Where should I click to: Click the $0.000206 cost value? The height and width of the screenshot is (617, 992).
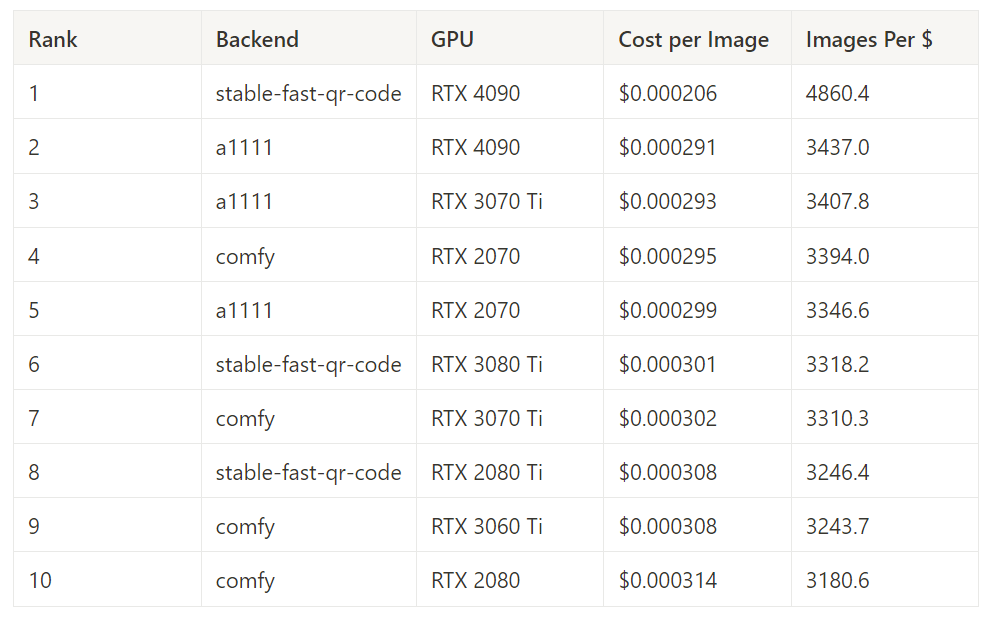[667, 94]
